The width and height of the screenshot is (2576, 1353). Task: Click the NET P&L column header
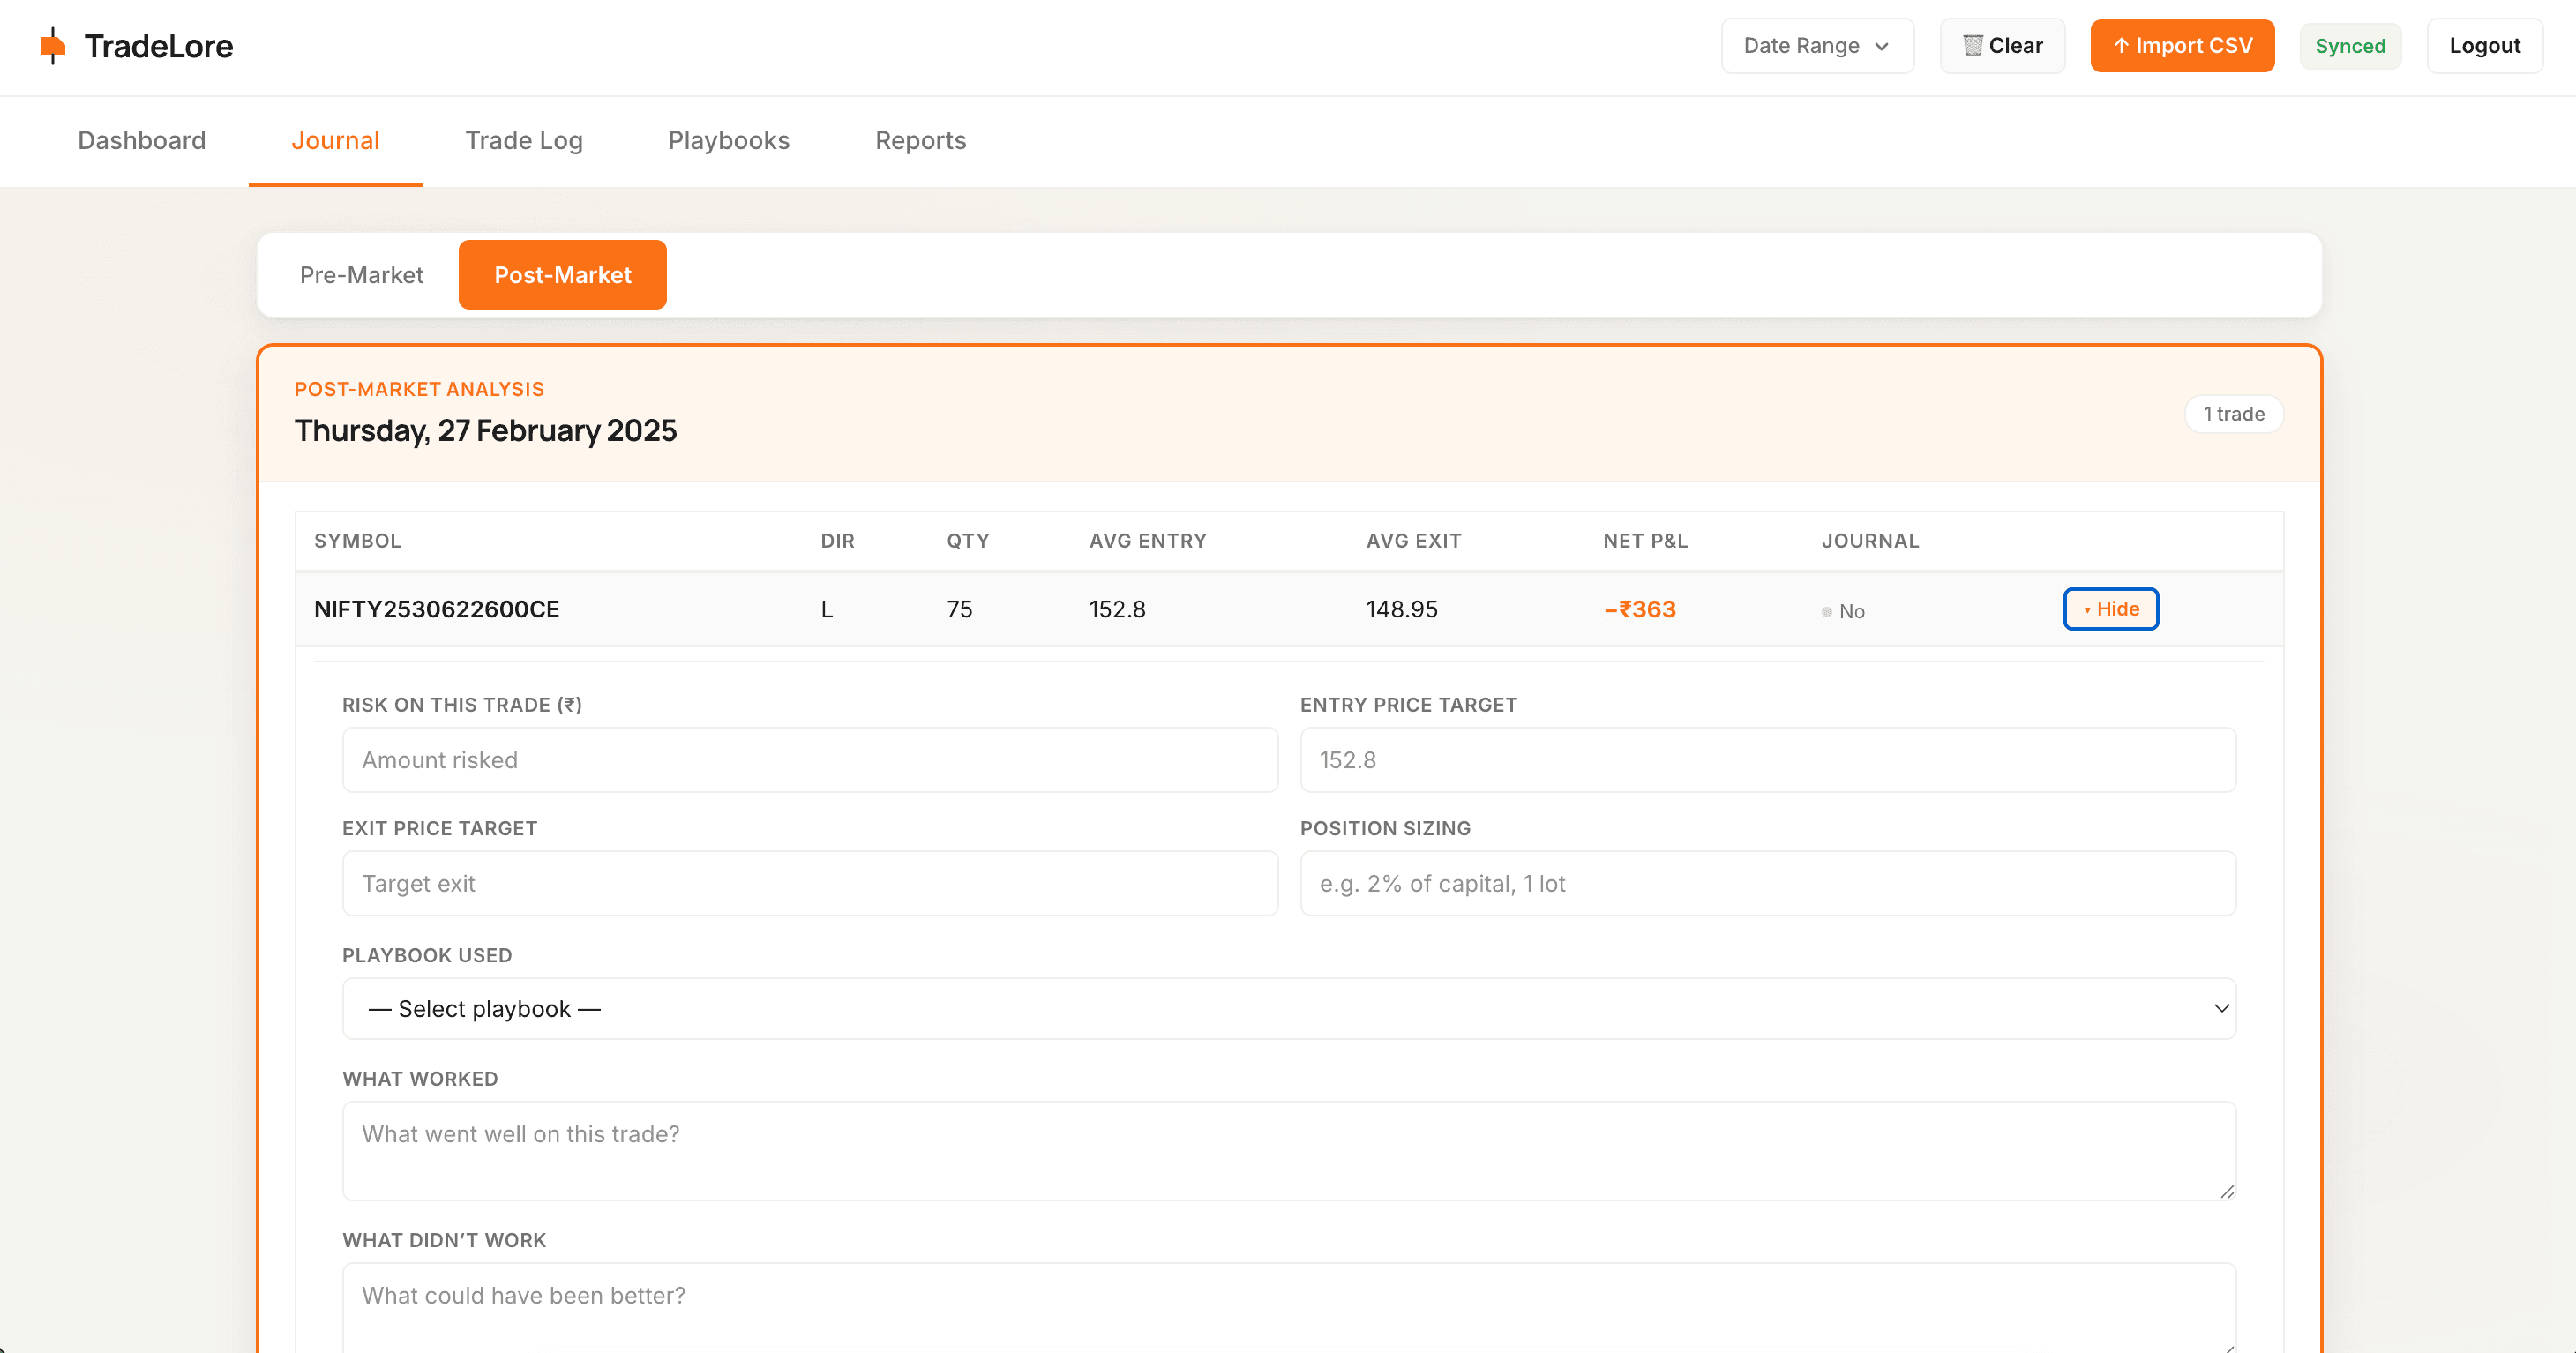1645,541
